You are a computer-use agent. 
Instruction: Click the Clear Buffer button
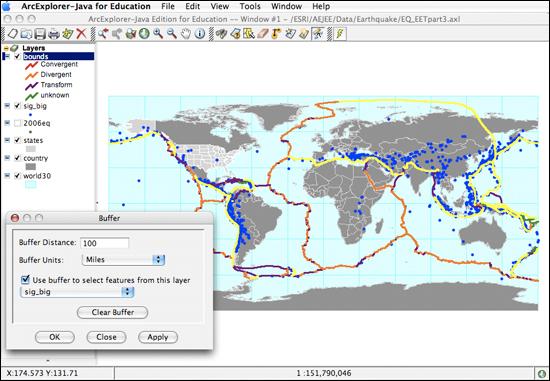(x=113, y=312)
